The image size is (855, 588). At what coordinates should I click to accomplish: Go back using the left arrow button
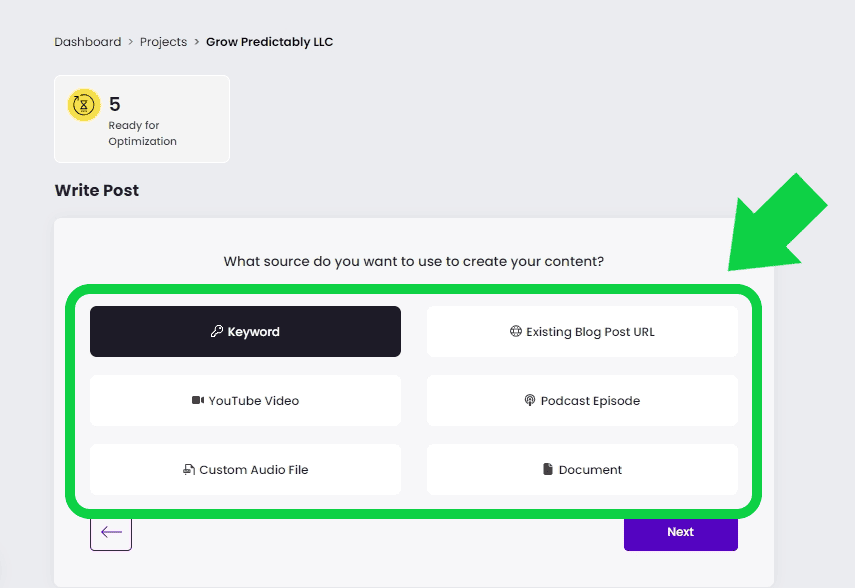(x=111, y=532)
